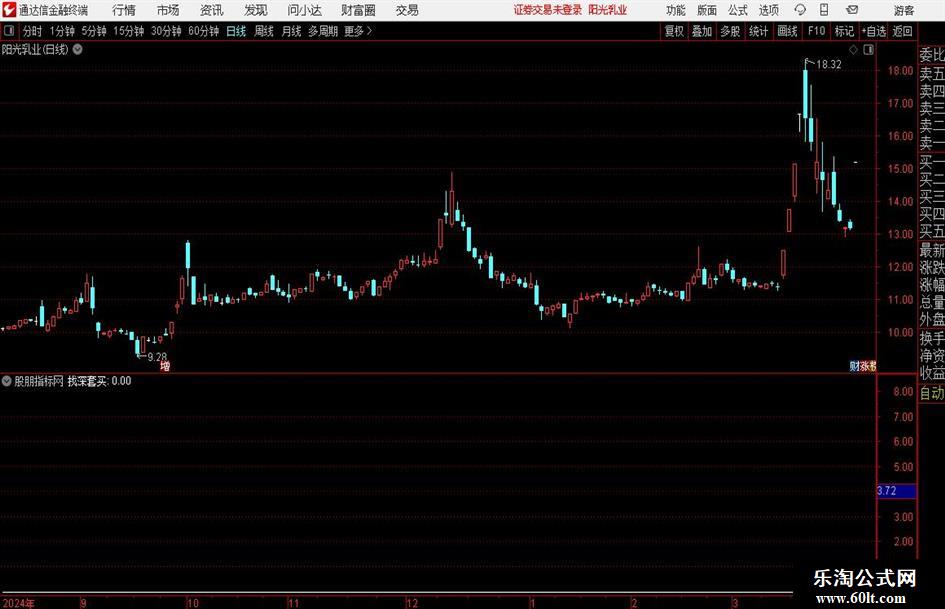Open the 多周期 multi-period view

323,31
